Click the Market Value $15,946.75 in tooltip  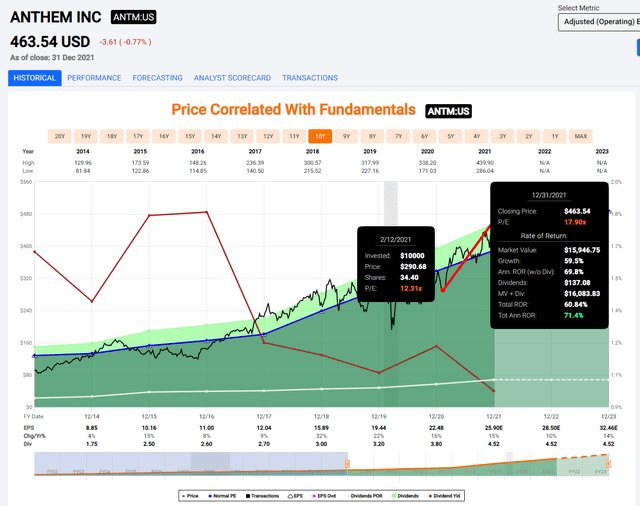coord(582,250)
